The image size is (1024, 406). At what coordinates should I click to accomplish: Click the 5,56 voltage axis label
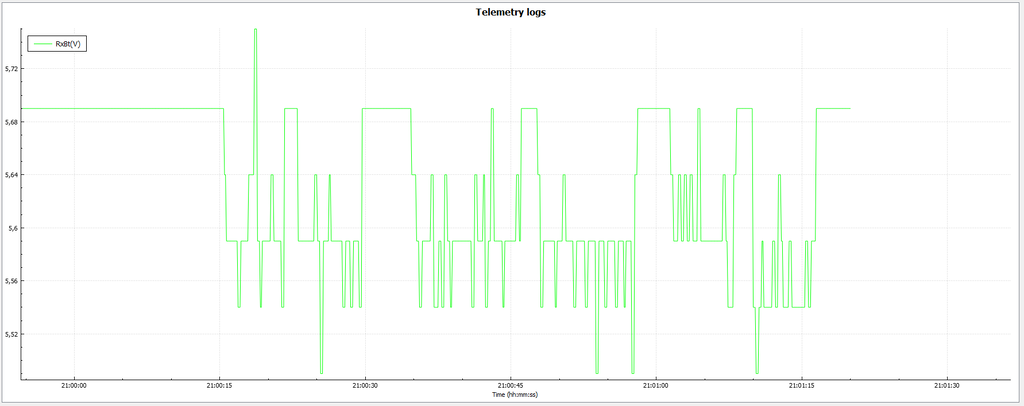coord(12,281)
